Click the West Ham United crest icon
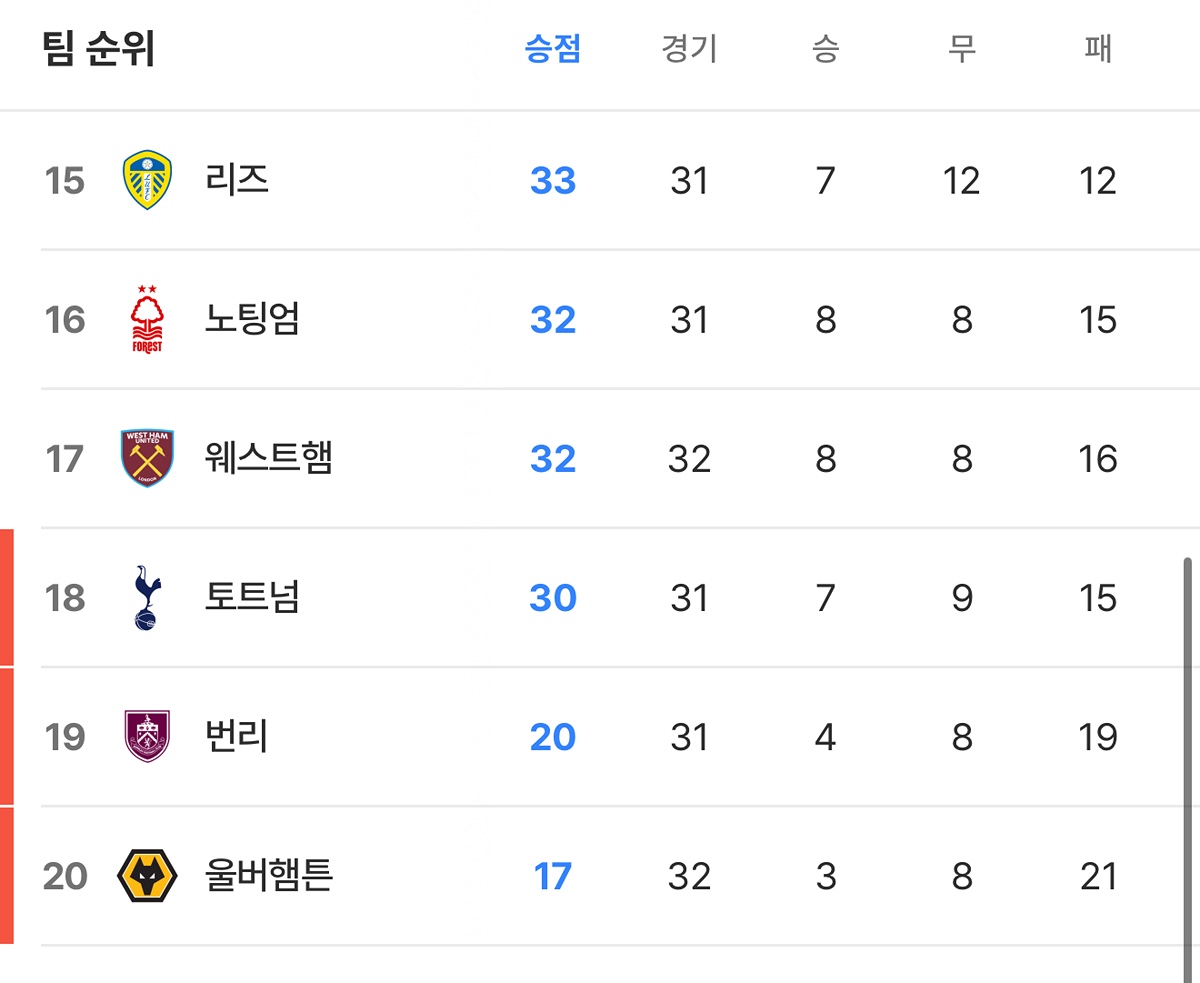The width and height of the screenshot is (1200, 983). (147, 458)
